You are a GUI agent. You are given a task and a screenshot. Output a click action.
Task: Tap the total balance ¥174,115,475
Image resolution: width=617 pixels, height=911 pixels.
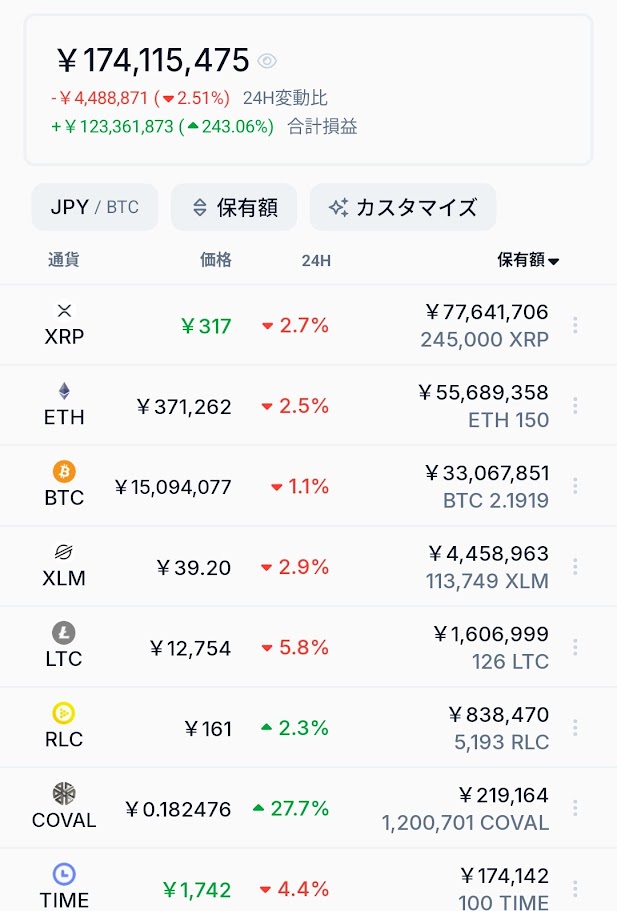coord(153,60)
